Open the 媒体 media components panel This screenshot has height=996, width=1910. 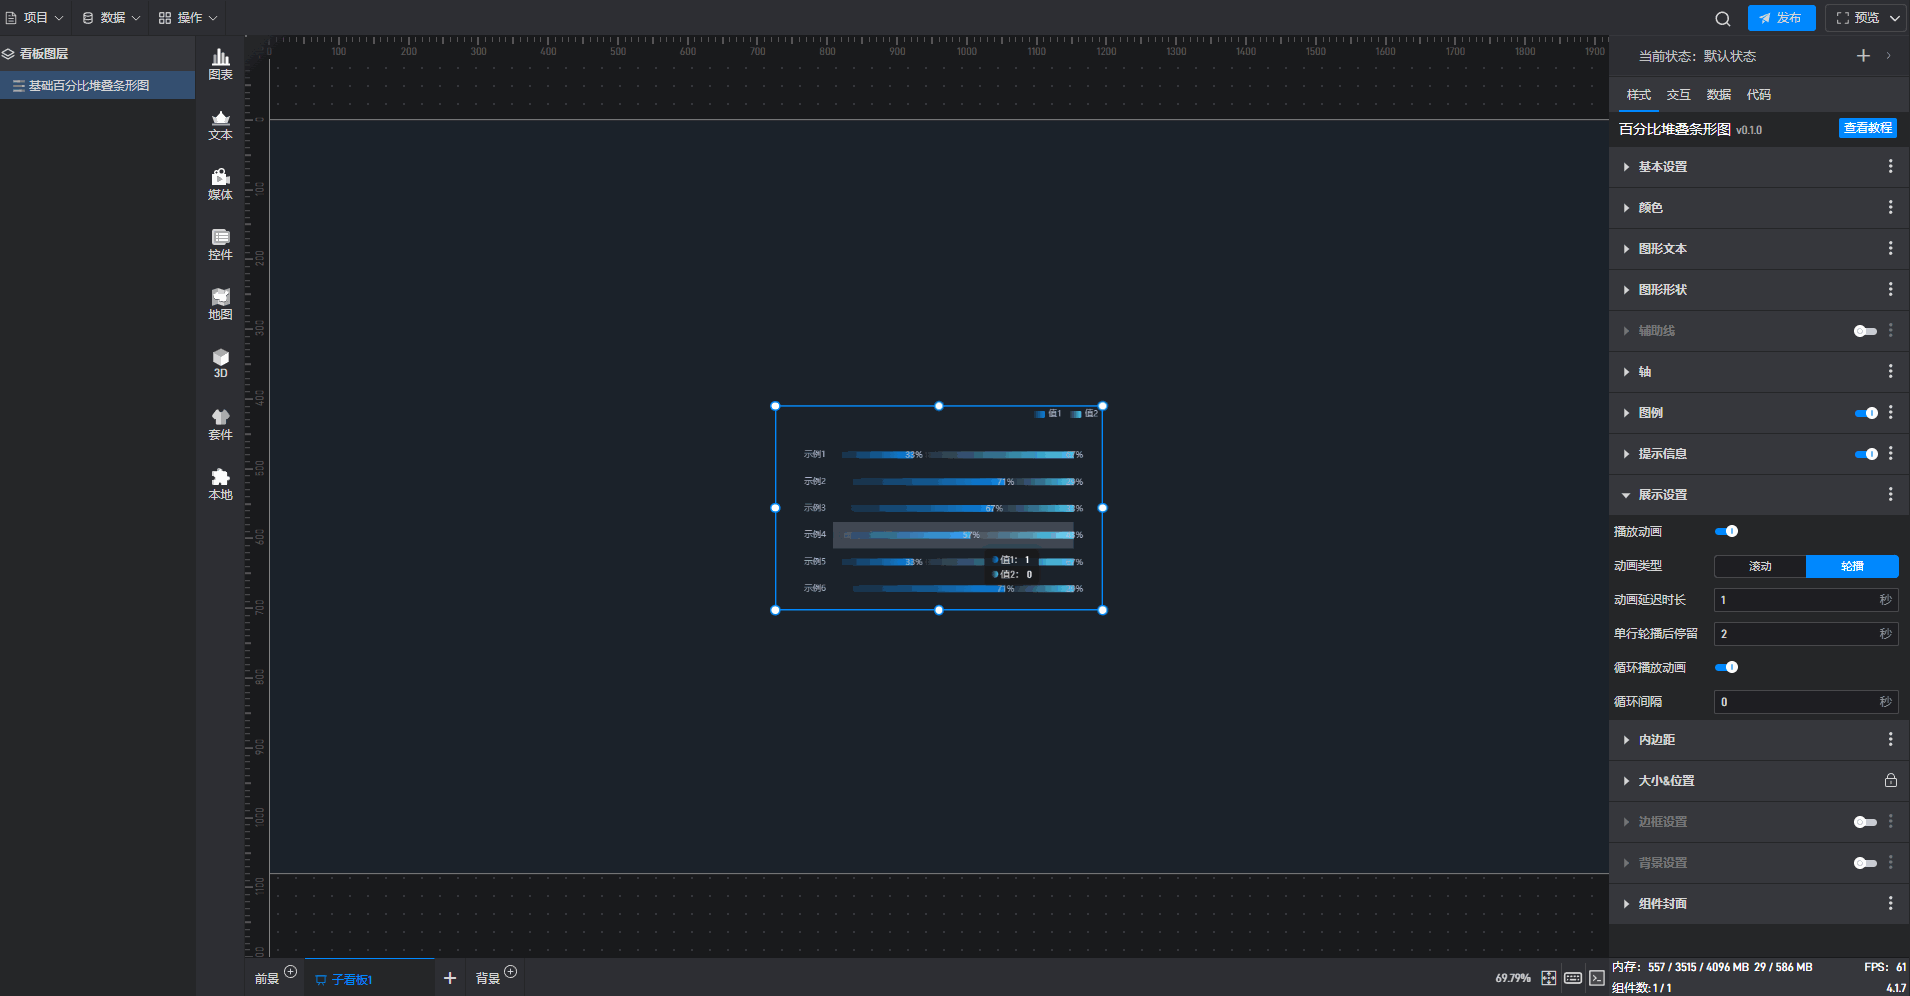(220, 184)
